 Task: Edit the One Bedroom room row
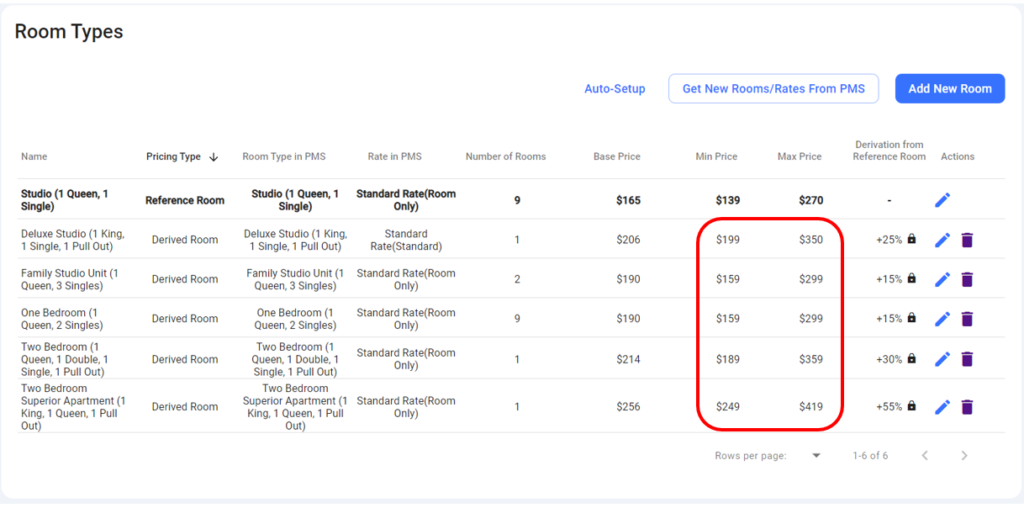point(942,319)
